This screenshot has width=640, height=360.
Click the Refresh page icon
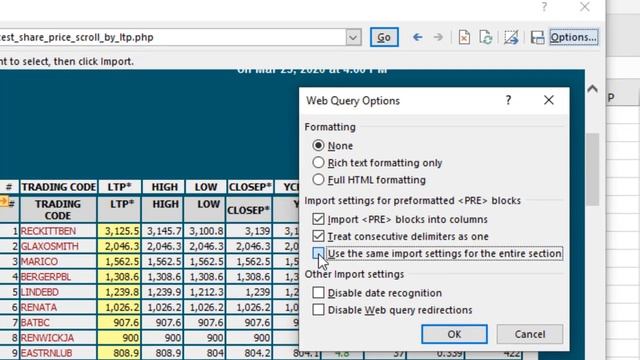pos(485,38)
